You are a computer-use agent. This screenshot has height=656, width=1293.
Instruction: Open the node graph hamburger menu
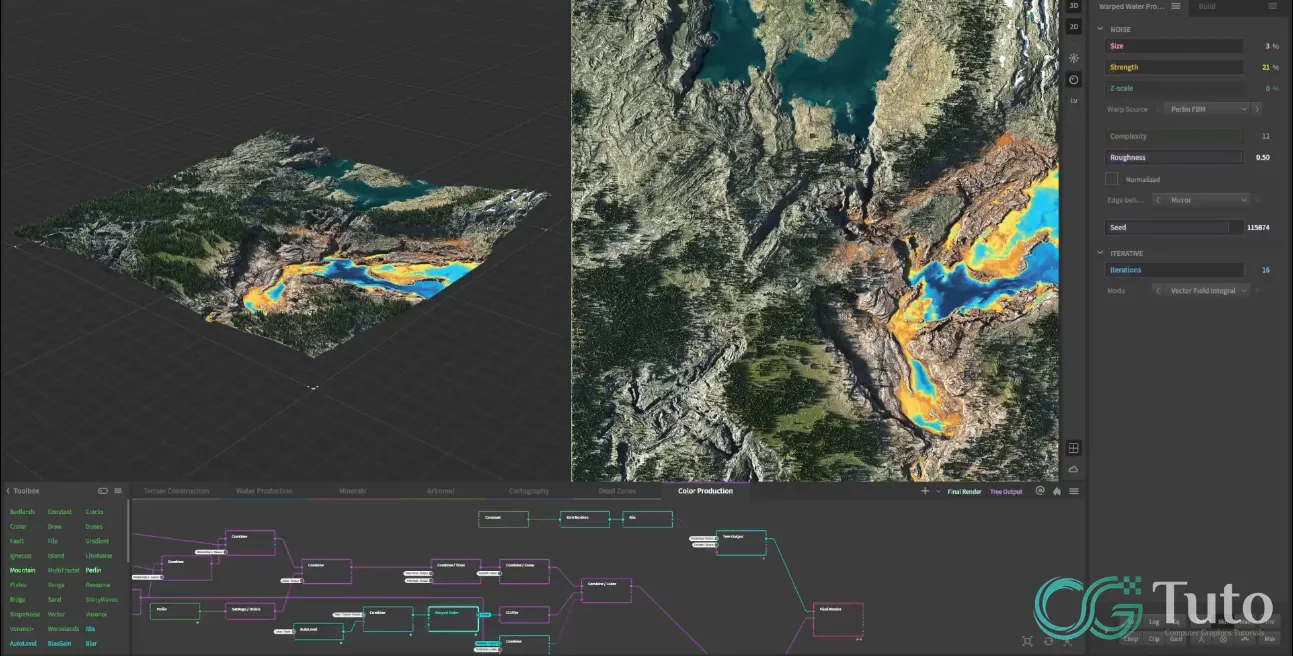tap(1073, 491)
